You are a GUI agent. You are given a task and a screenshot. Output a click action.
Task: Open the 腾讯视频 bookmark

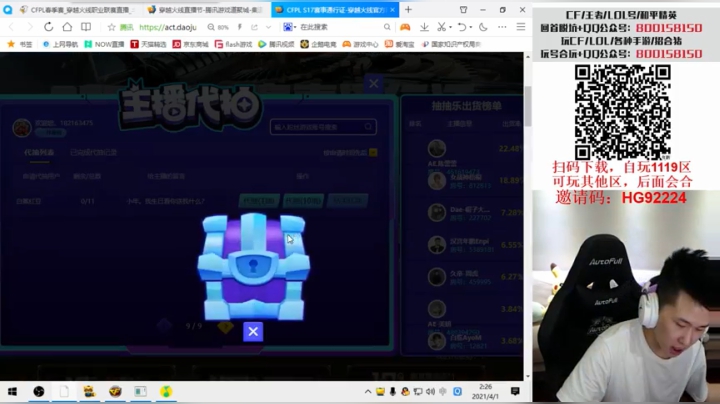tap(276, 44)
